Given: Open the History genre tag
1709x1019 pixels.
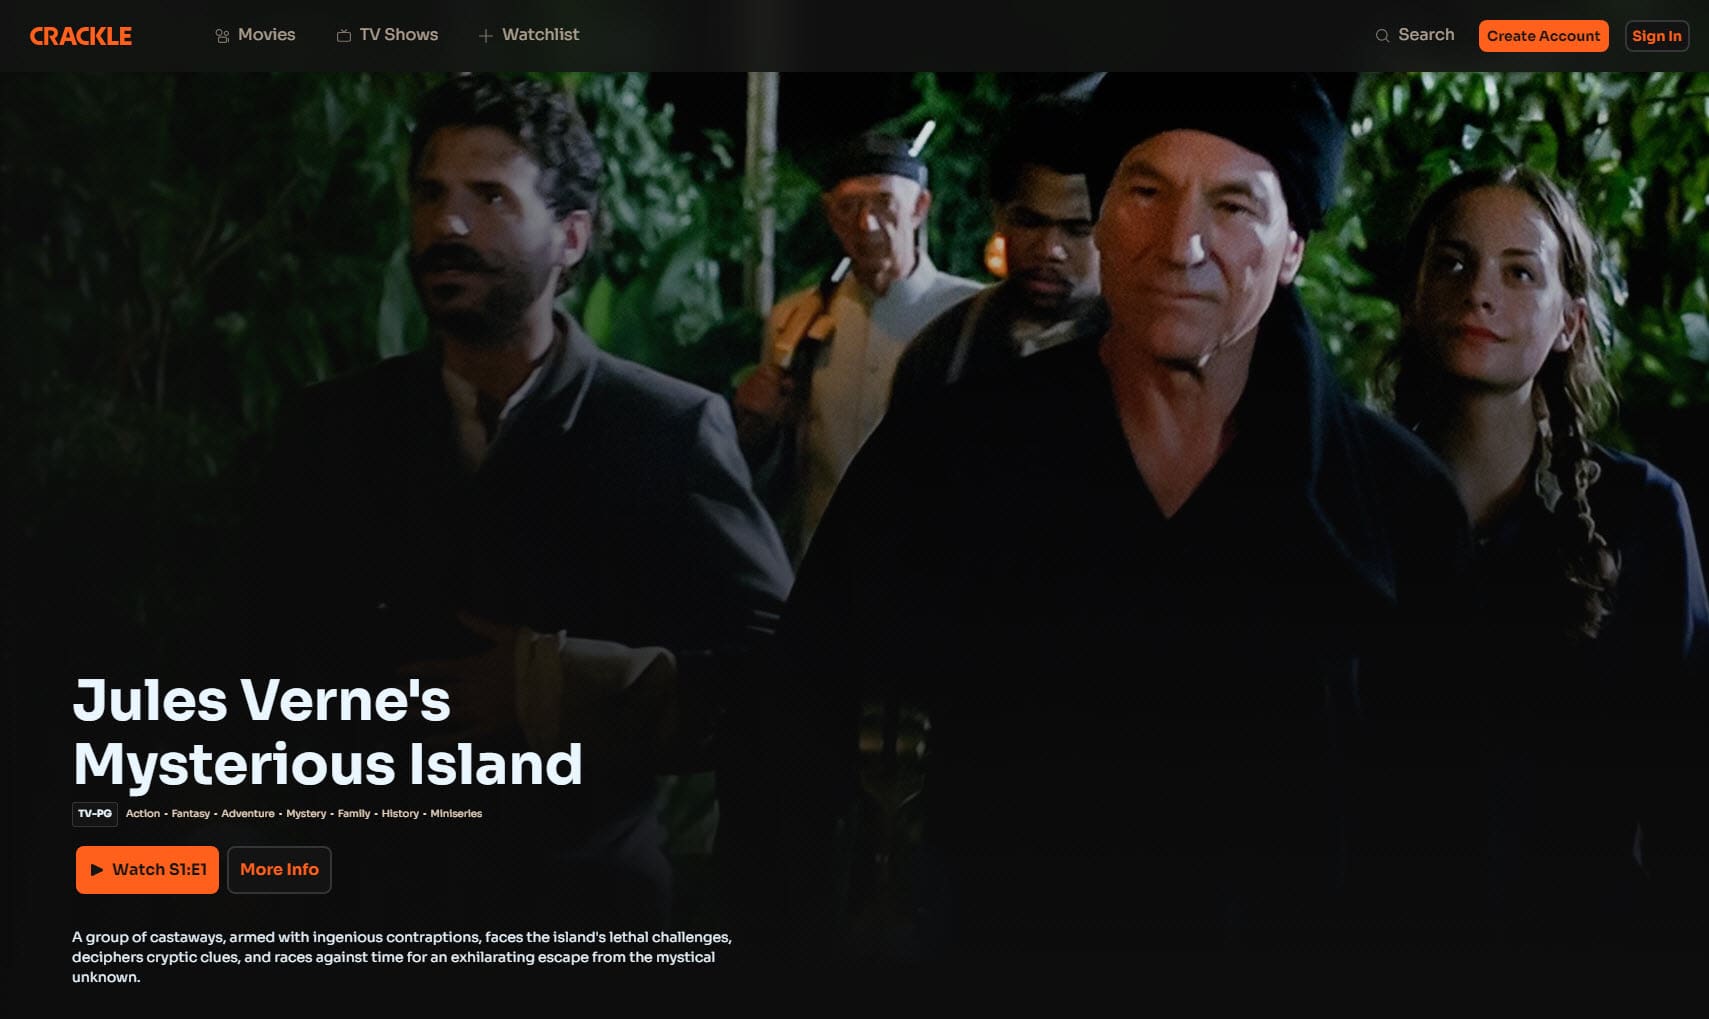Looking at the screenshot, I should pyautogui.click(x=400, y=814).
